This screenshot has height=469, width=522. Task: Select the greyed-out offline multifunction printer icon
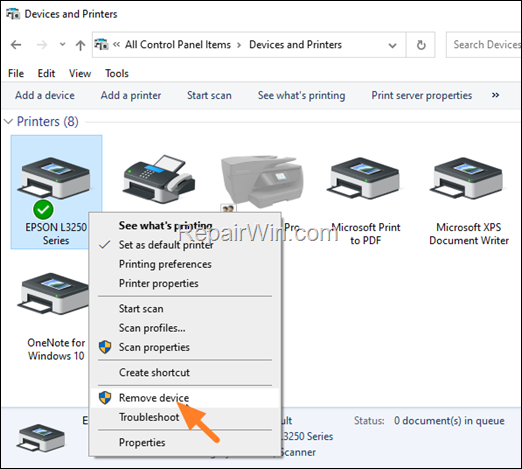pyautogui.click(x=262, y=182)
